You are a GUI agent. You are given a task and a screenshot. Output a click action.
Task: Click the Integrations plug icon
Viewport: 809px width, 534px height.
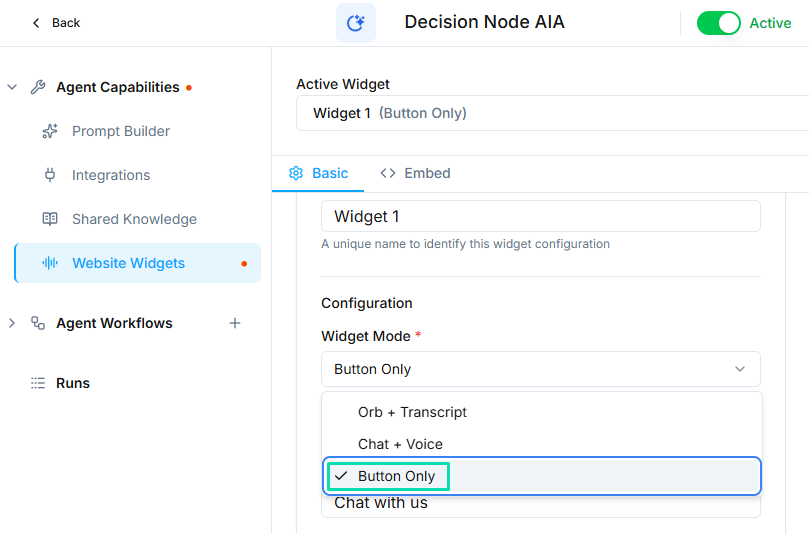coord(50,175)
